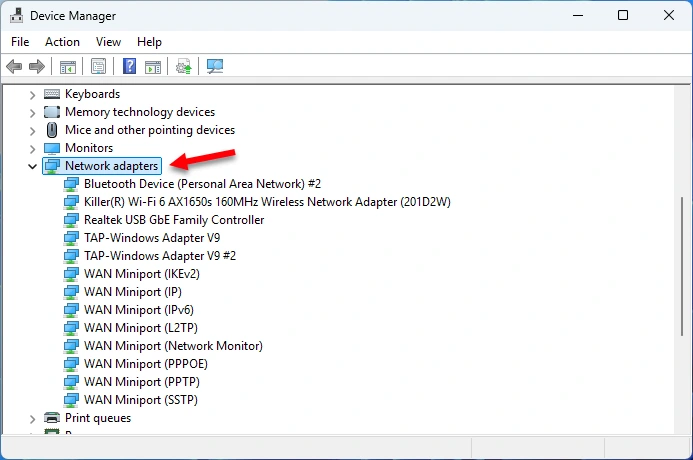
Task: Select Killer(R) Wi-Fi 6 AX1650s adapter text
Action: (267, 202)
